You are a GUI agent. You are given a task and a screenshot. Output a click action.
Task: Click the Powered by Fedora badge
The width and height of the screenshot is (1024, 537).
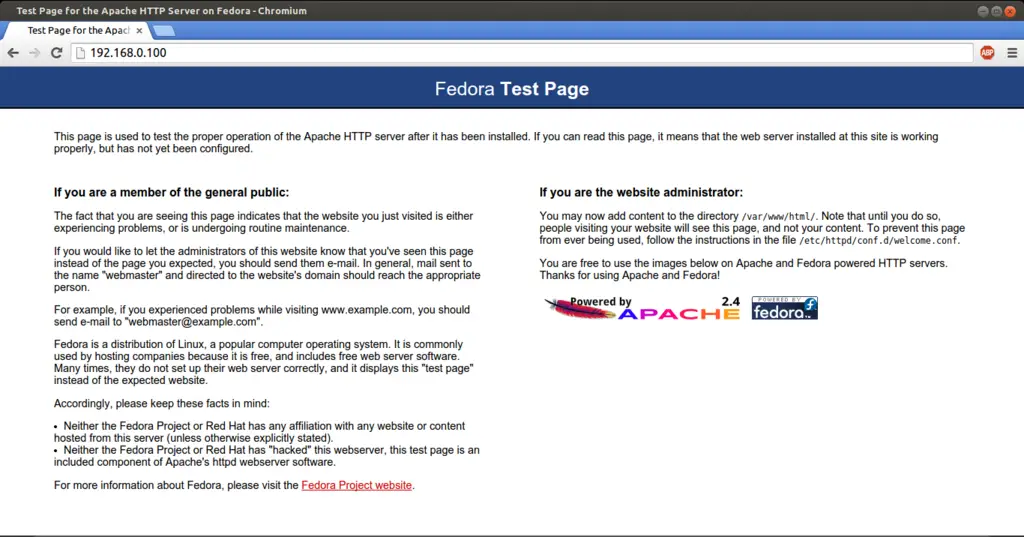pyautogui.click(x=784, y=308)
